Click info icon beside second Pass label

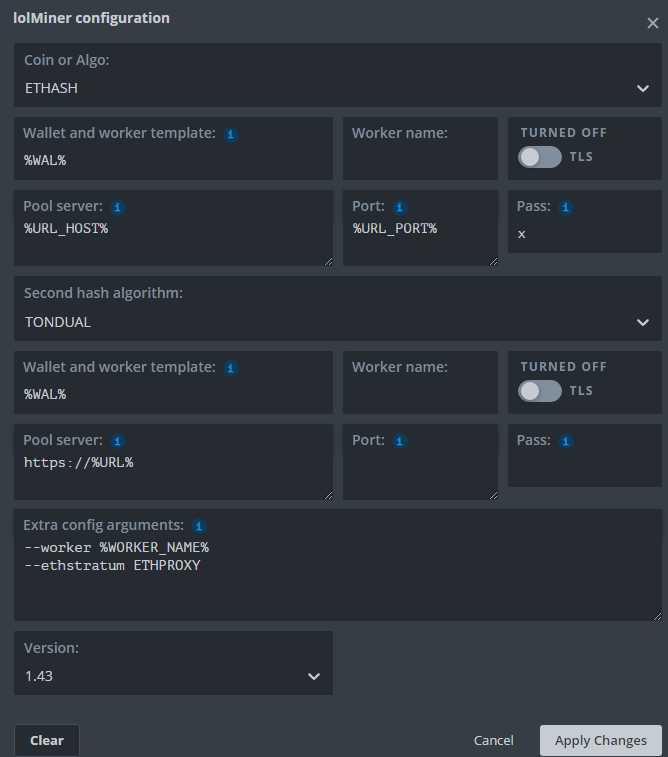566,441
